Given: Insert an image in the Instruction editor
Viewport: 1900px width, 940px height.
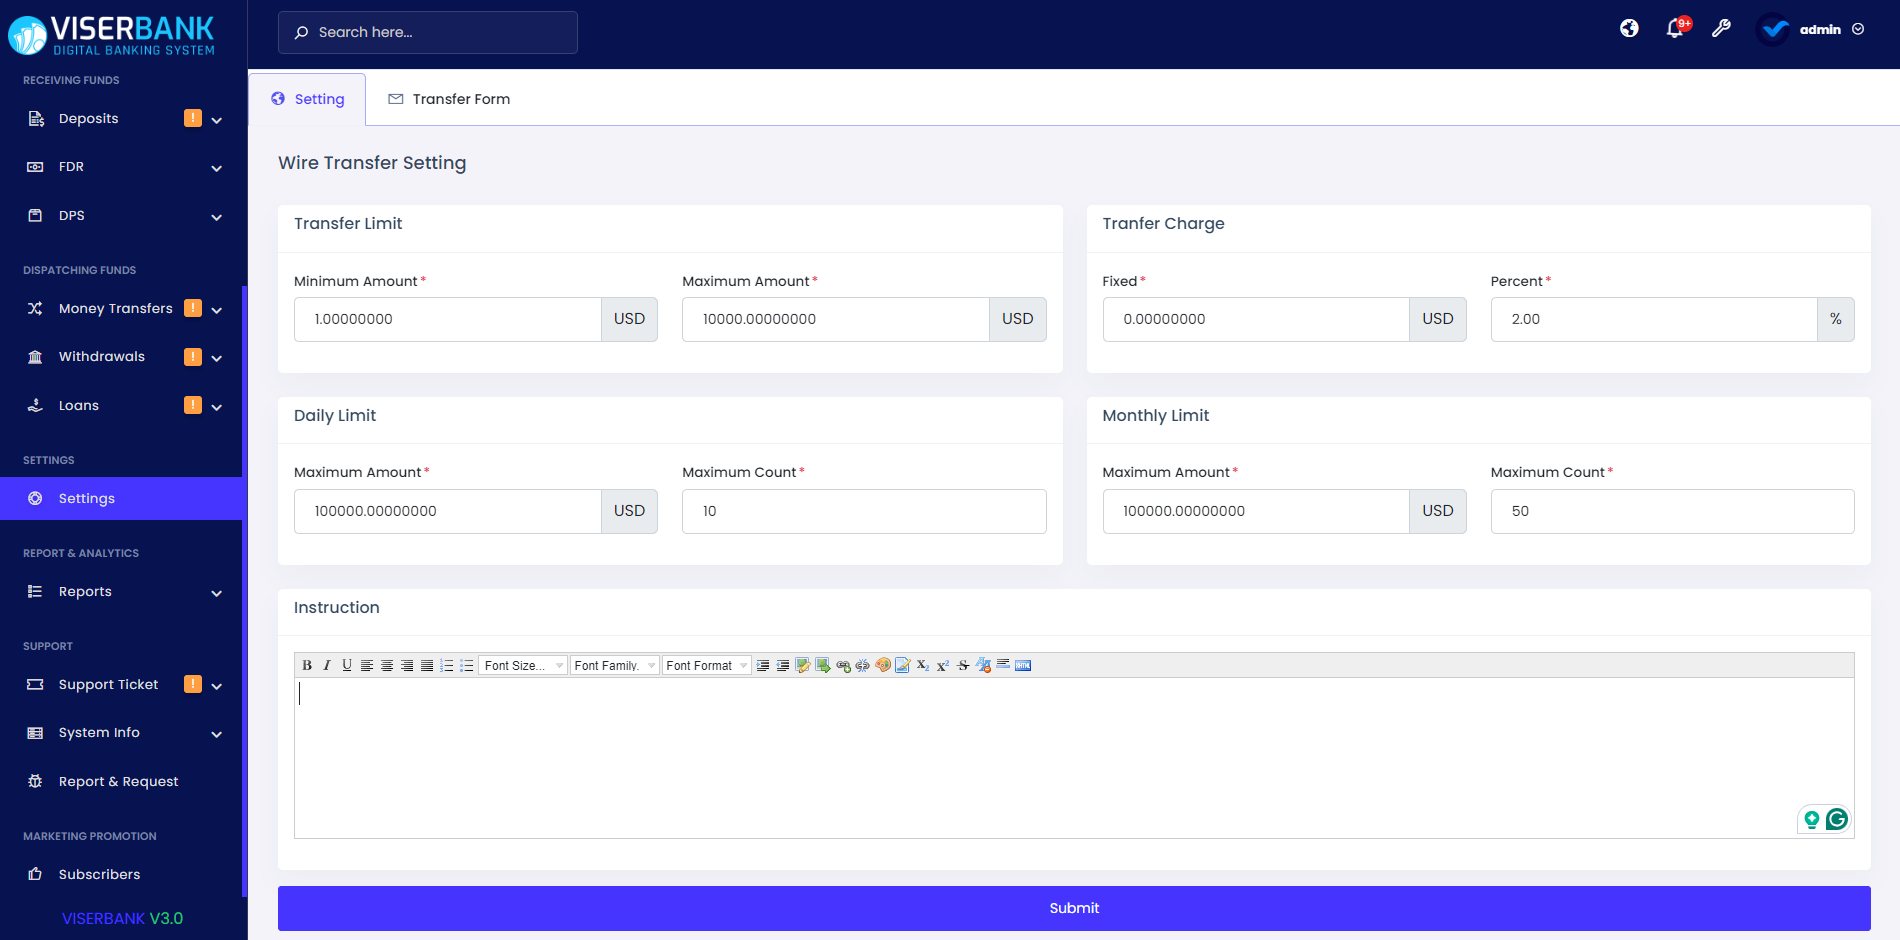Looking at the screenshot, I should point(823,664).
